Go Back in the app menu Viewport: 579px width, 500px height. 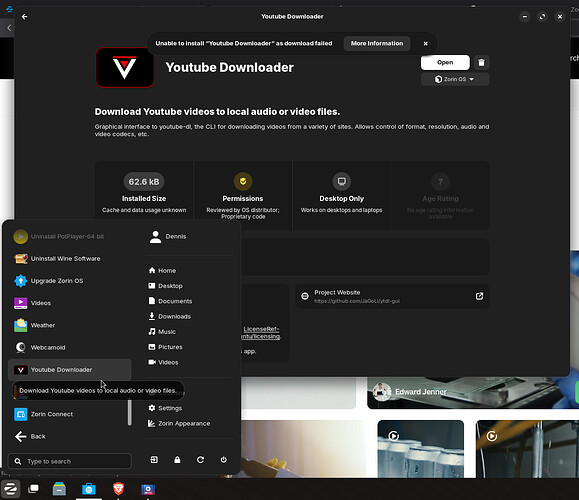tap(69, 436)
